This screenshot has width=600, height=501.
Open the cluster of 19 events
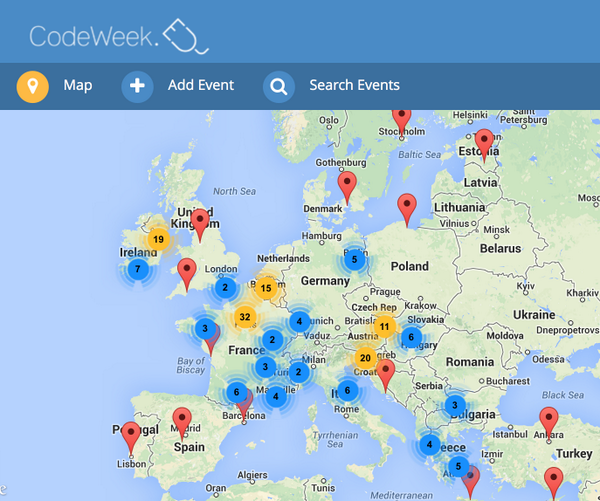tap(158, 240)
